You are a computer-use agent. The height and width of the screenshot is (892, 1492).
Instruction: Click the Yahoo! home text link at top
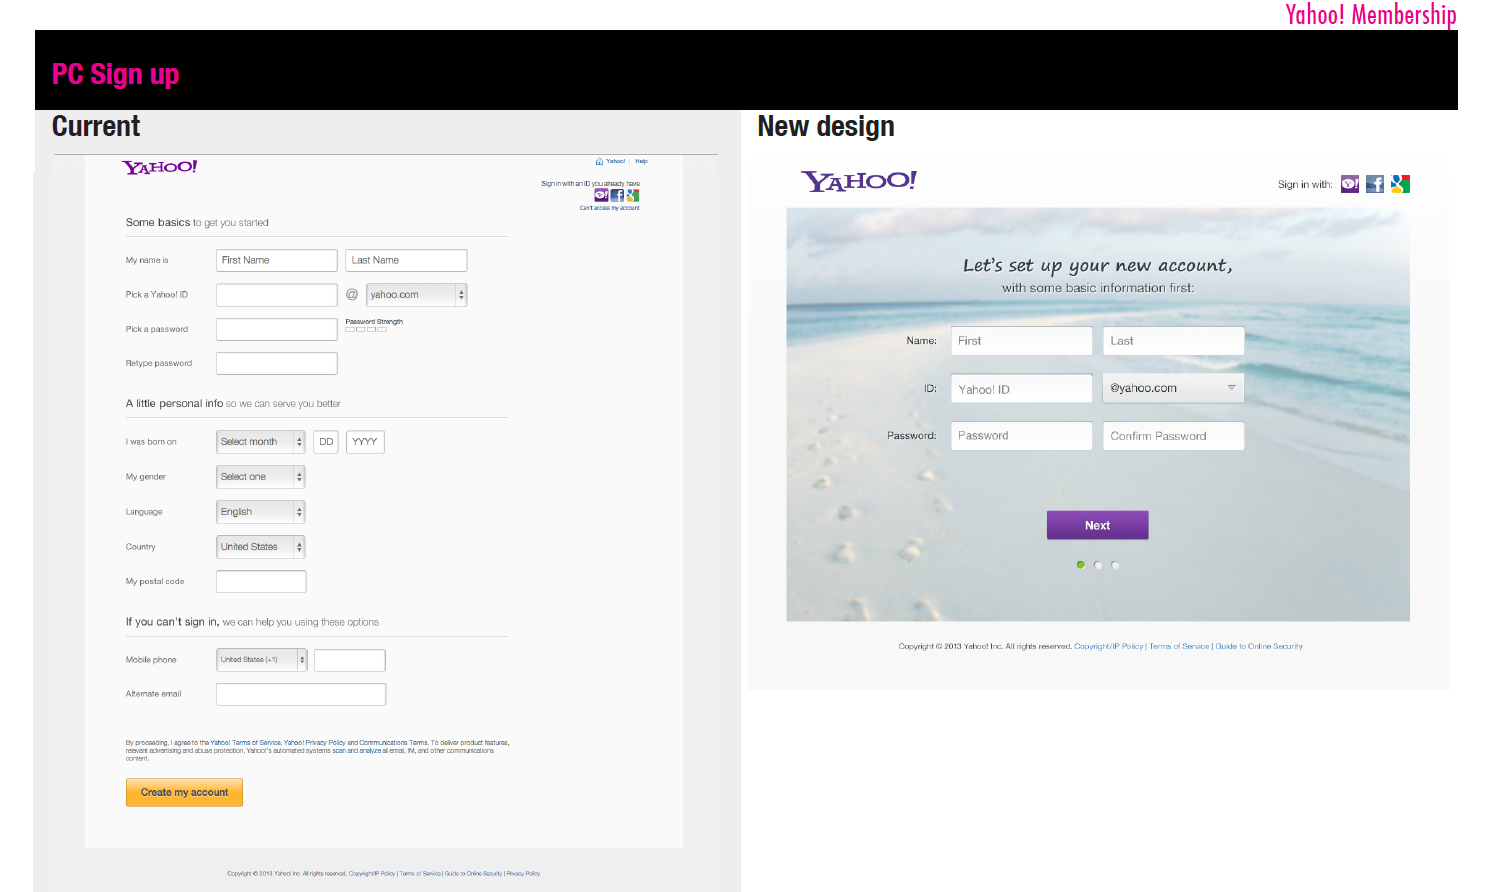pos(615,161)
